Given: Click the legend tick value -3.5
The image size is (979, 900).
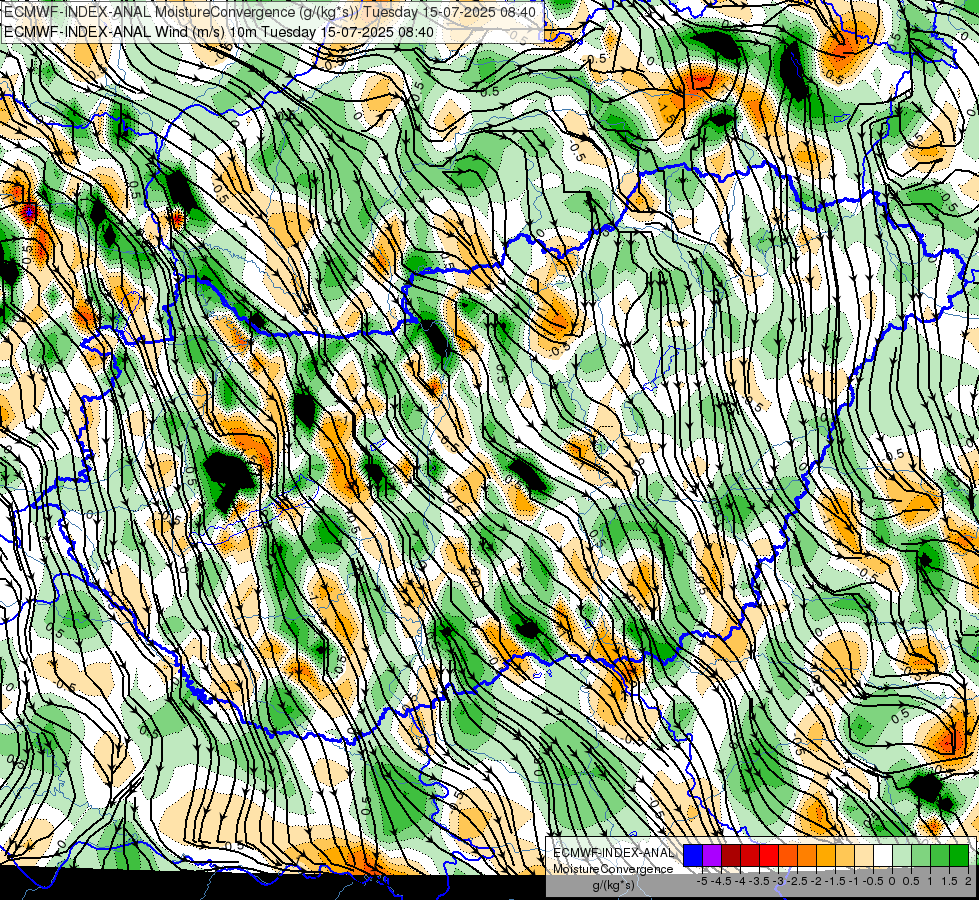Looking at the screenshot, I should pyautogui.click(x=759, y=881).
